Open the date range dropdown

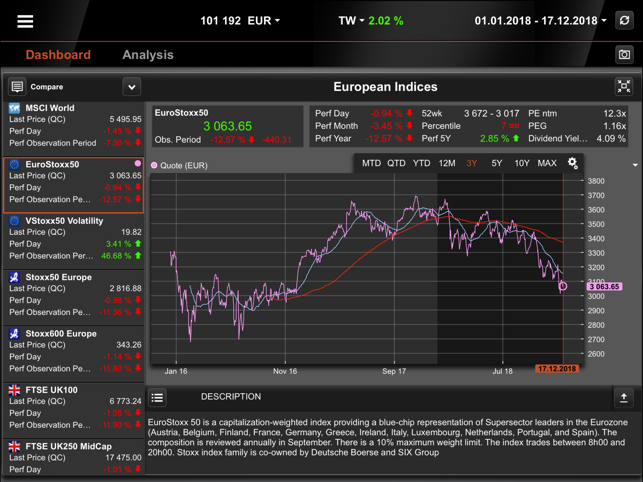coord(540,21)
